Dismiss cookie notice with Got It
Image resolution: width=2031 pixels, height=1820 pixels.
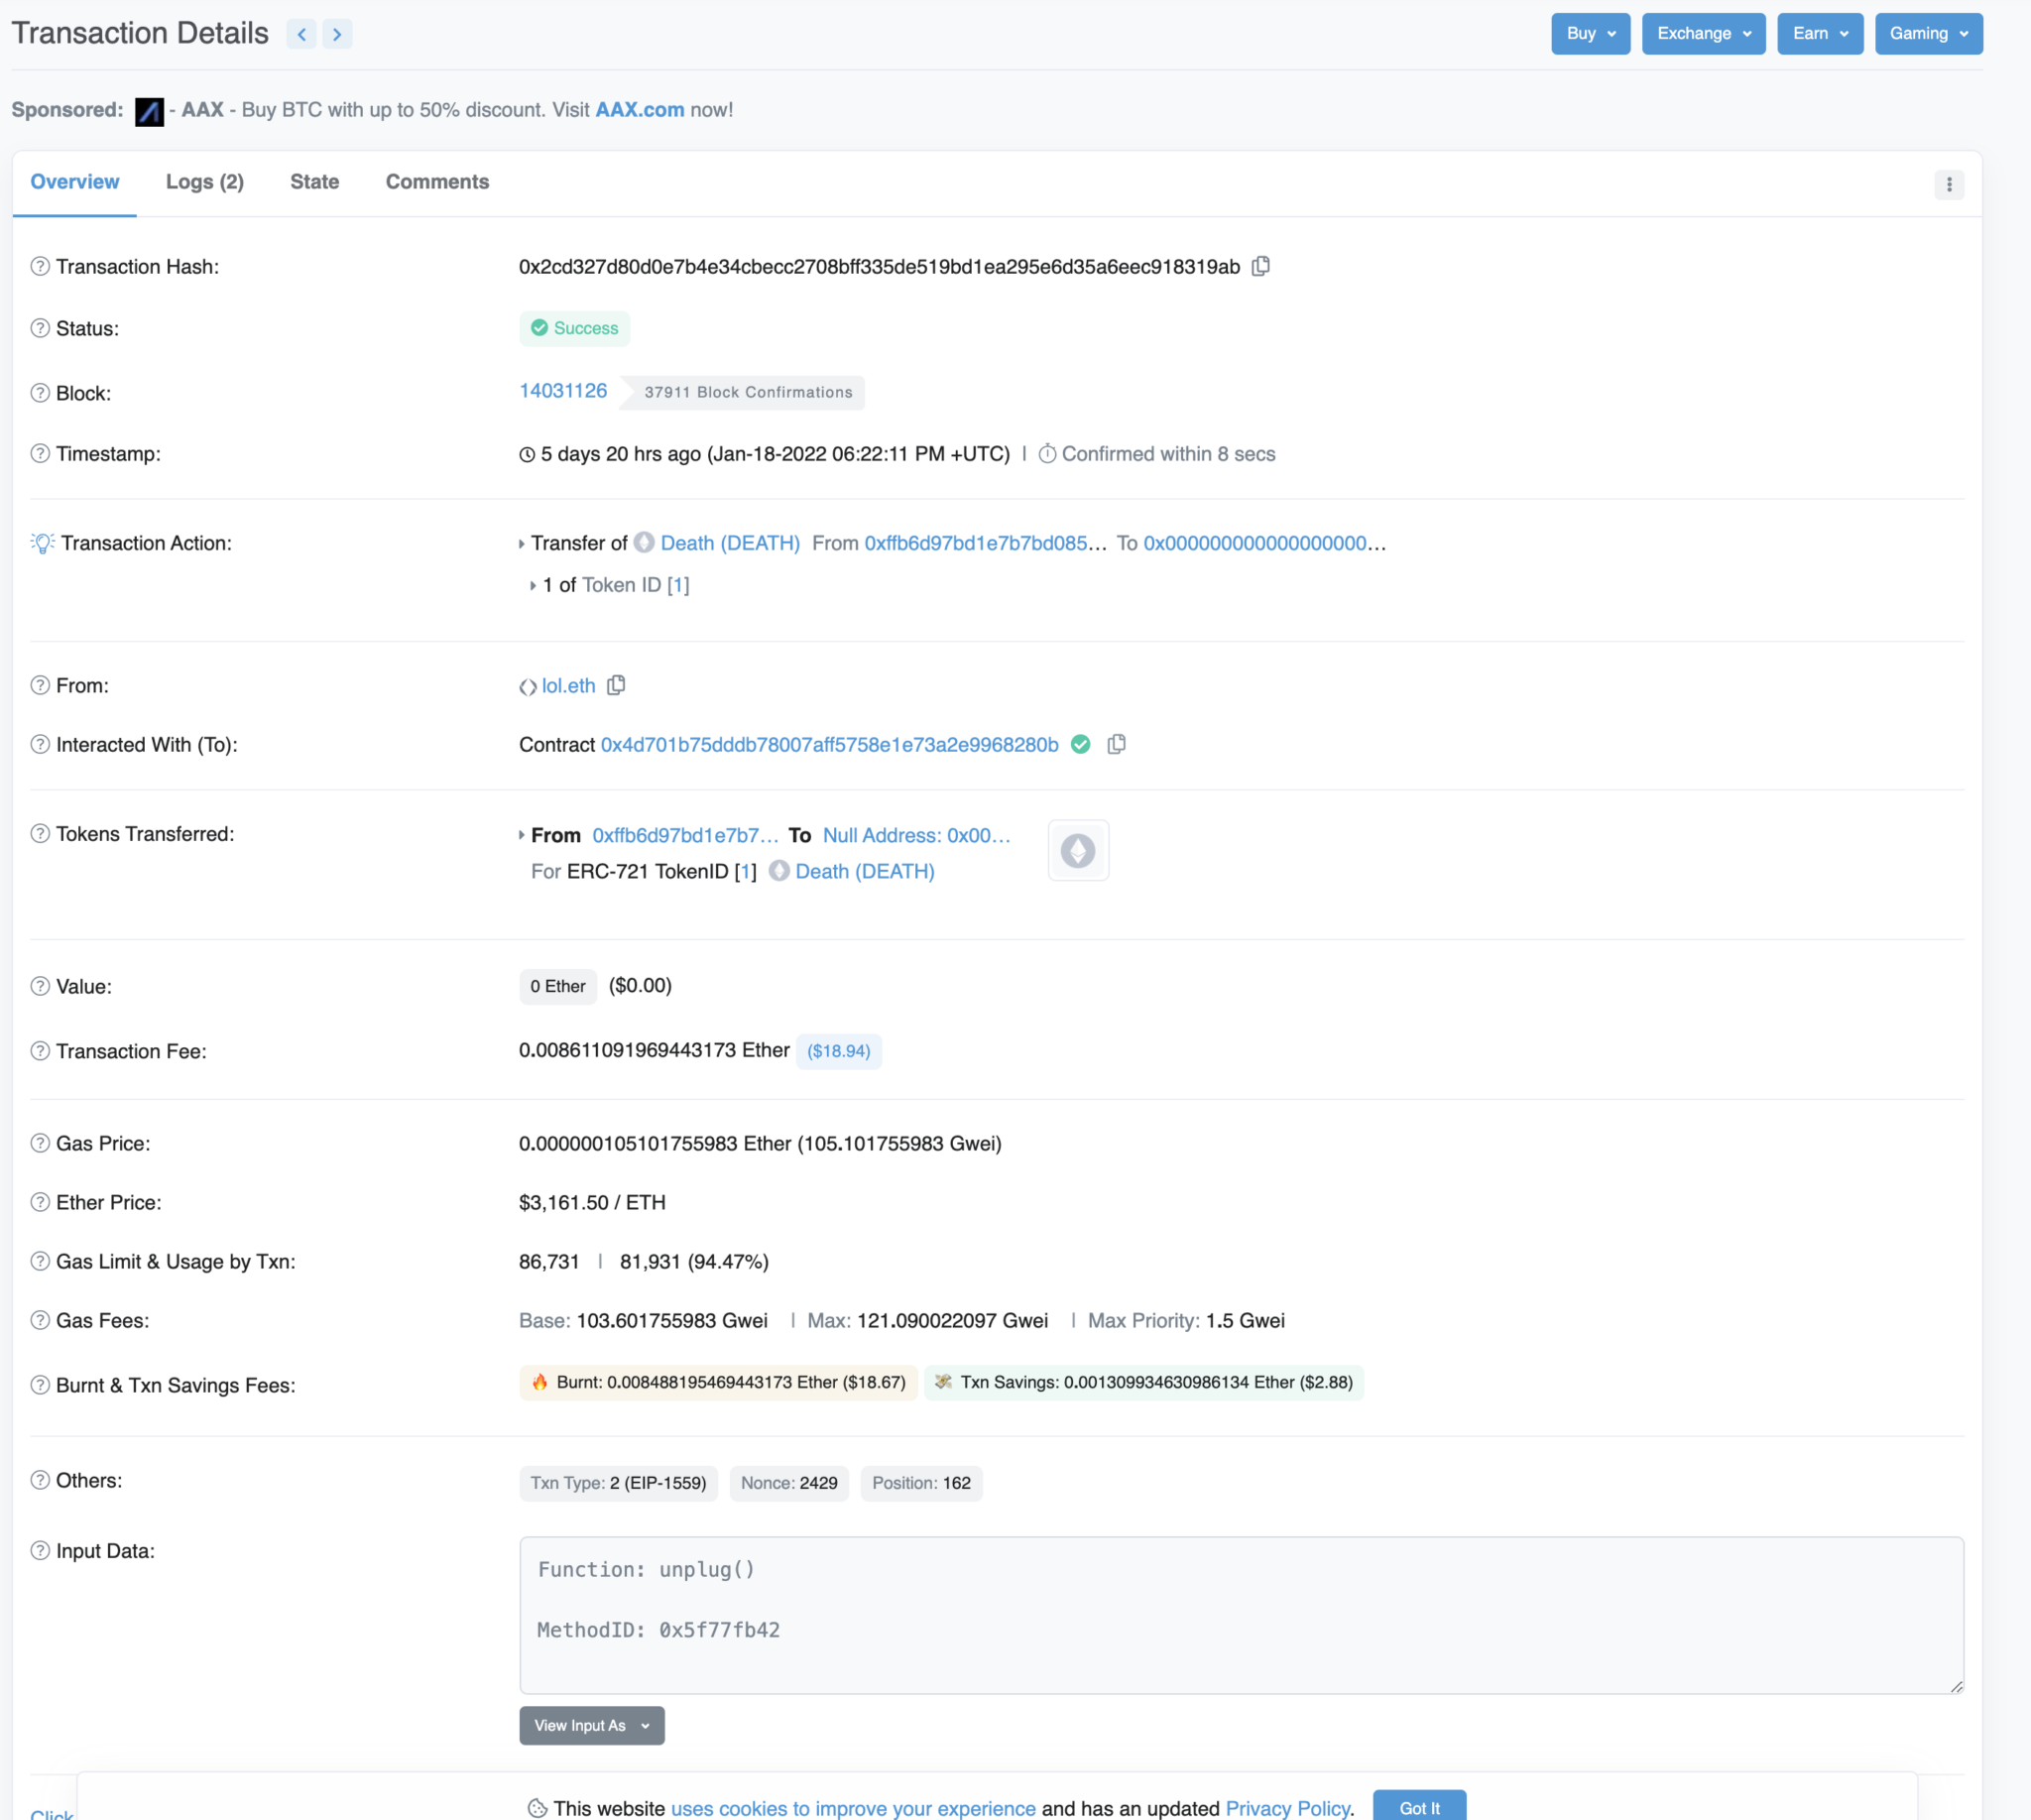(1419, 1807)
